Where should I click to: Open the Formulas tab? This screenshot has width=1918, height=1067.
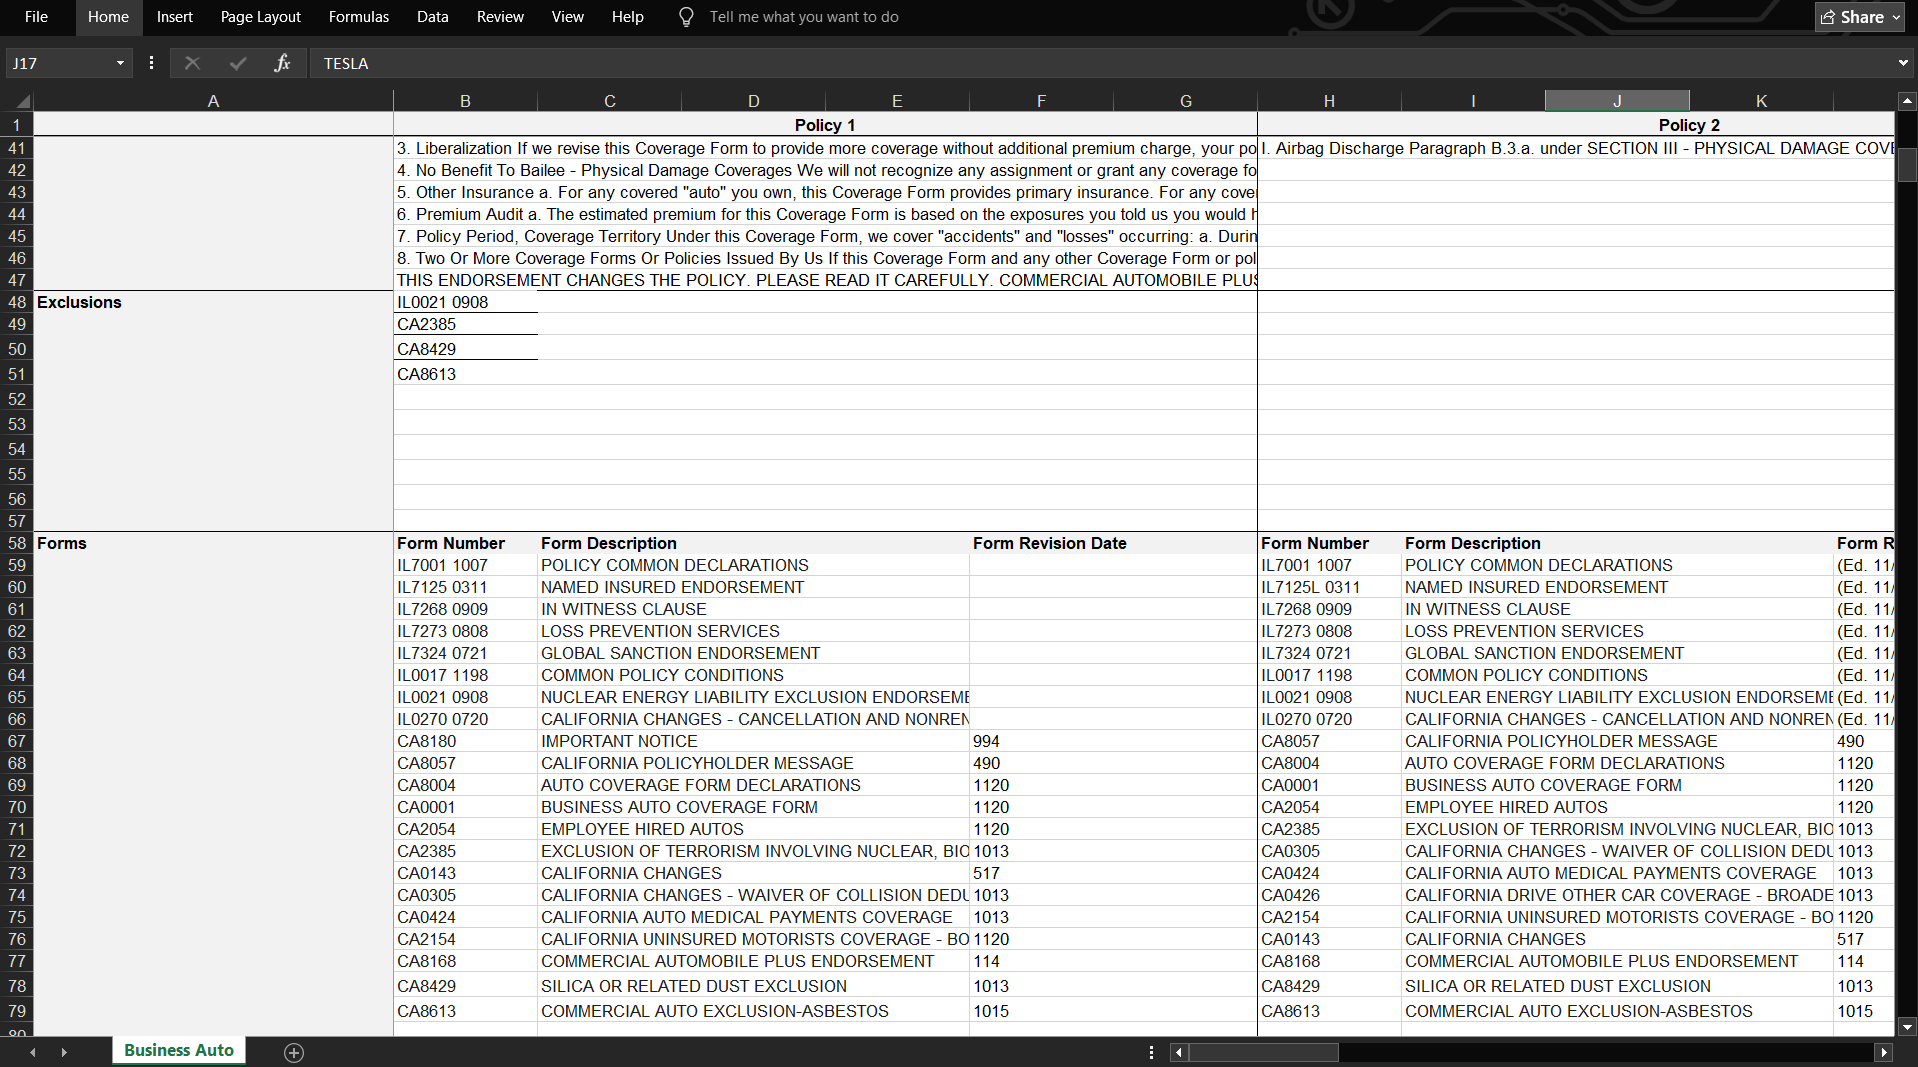coord(359,17)
